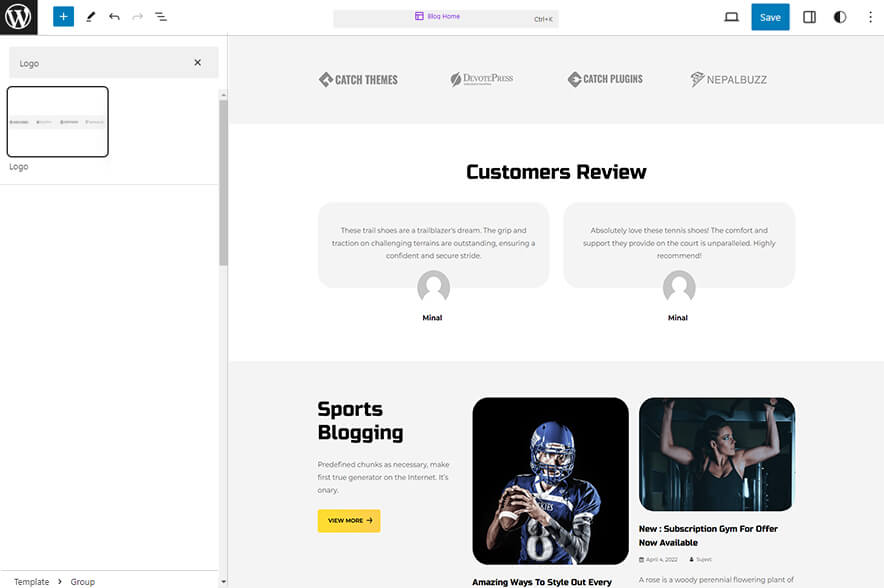Click the Logo search input field
Screen dimensions: 884x588
pos(100,63)
